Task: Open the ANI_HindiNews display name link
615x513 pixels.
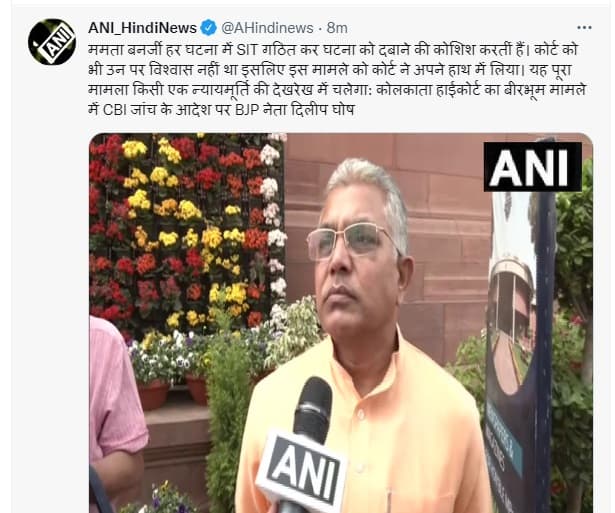Action: [142, 28]
